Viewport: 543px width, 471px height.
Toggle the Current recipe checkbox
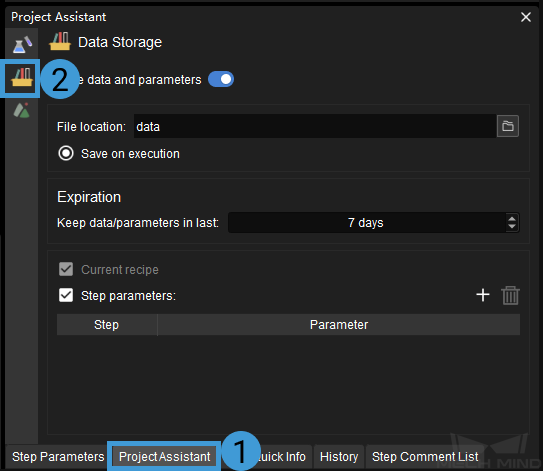[66, 269]
